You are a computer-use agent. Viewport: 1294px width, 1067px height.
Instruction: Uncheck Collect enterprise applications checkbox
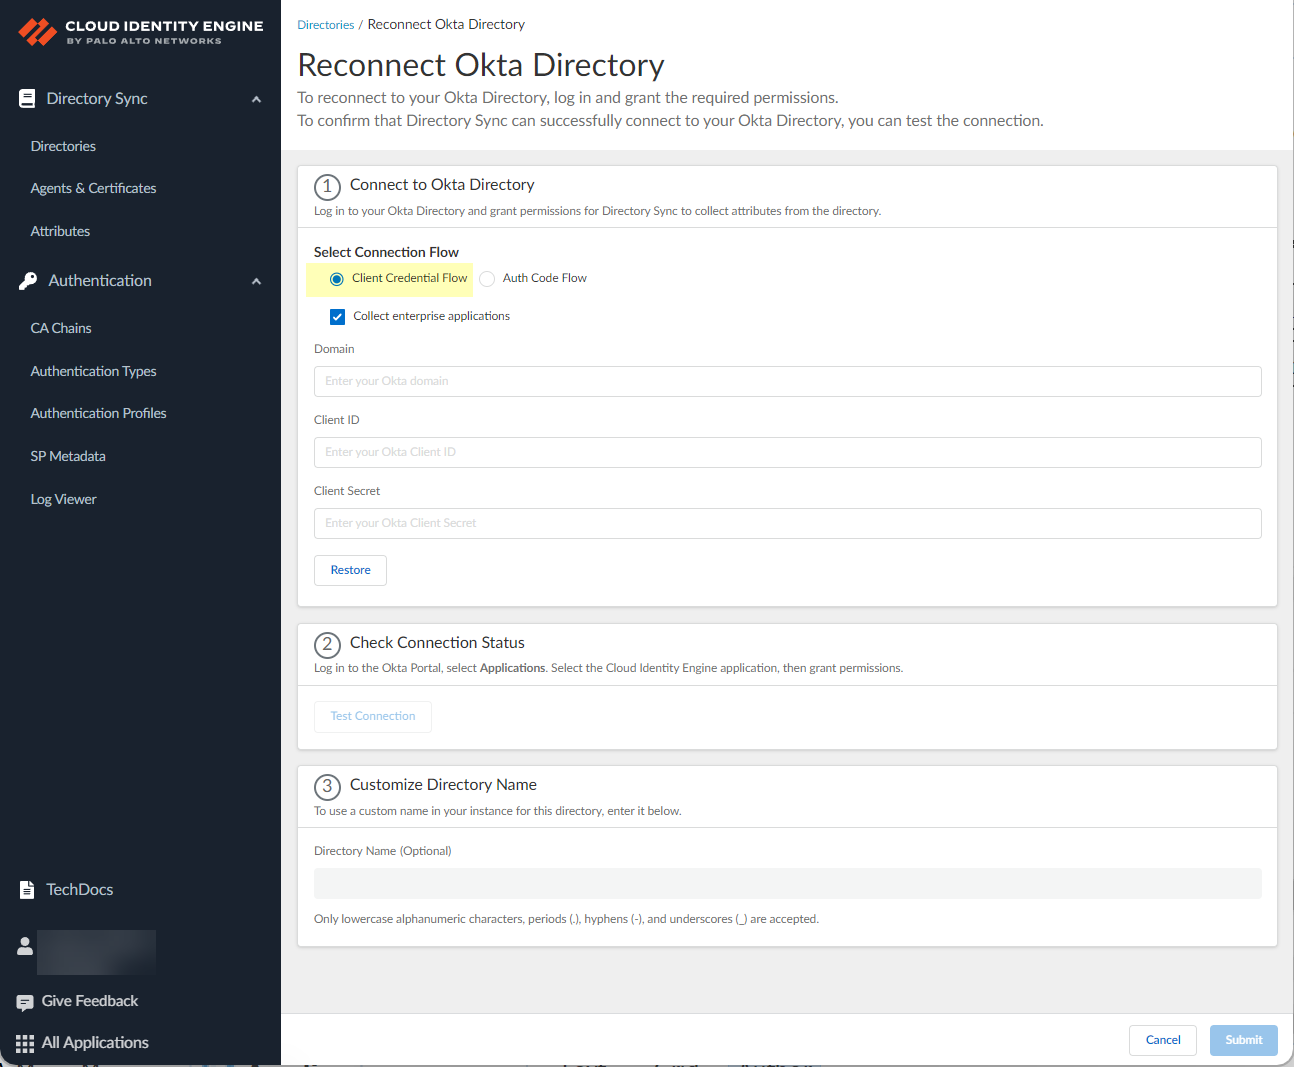click(x=338, y=317)
